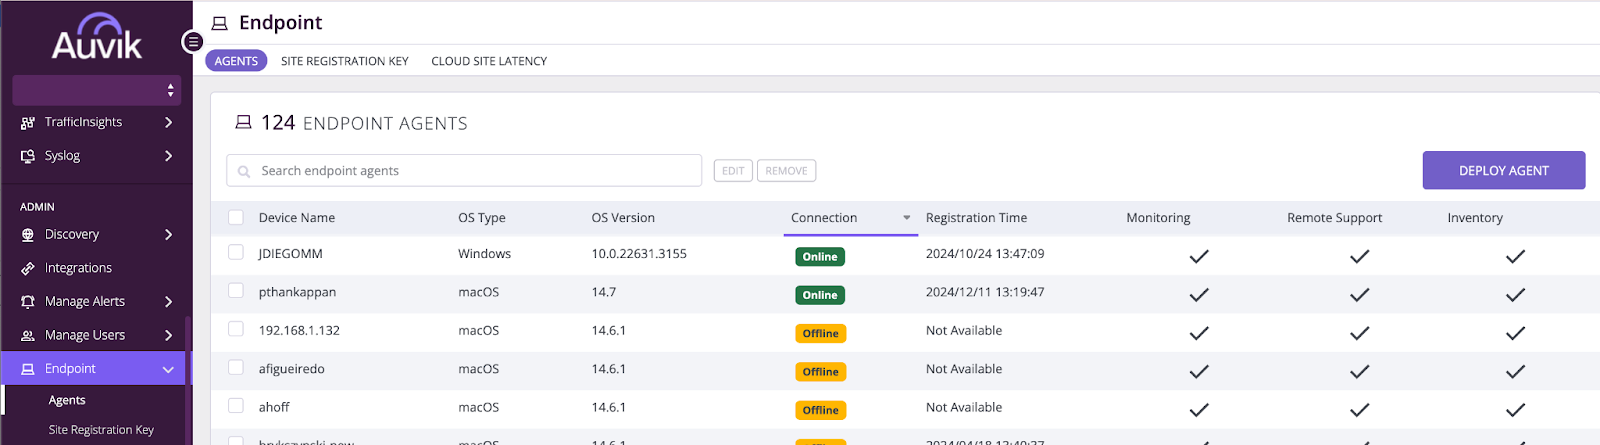1600x445 pixels.
Task: Click the Manage Users people icon
Action: click(x=28, y=335)
